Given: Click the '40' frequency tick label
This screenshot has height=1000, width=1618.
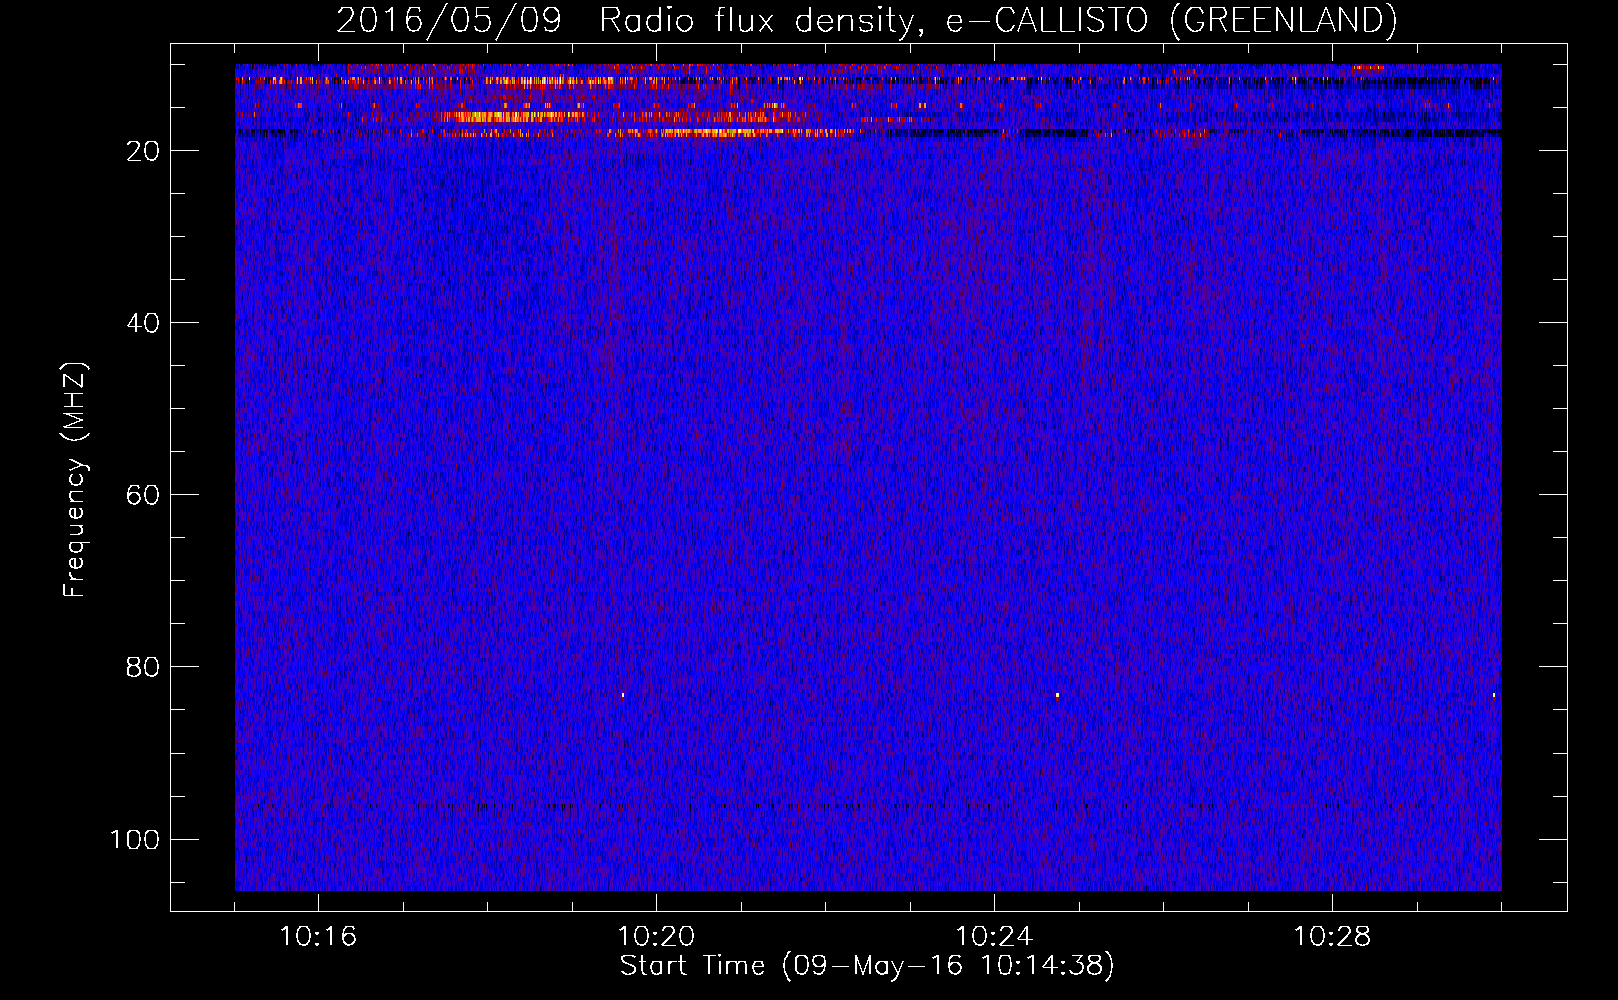Looking at the screenshot, I should (x=144, y=323).
